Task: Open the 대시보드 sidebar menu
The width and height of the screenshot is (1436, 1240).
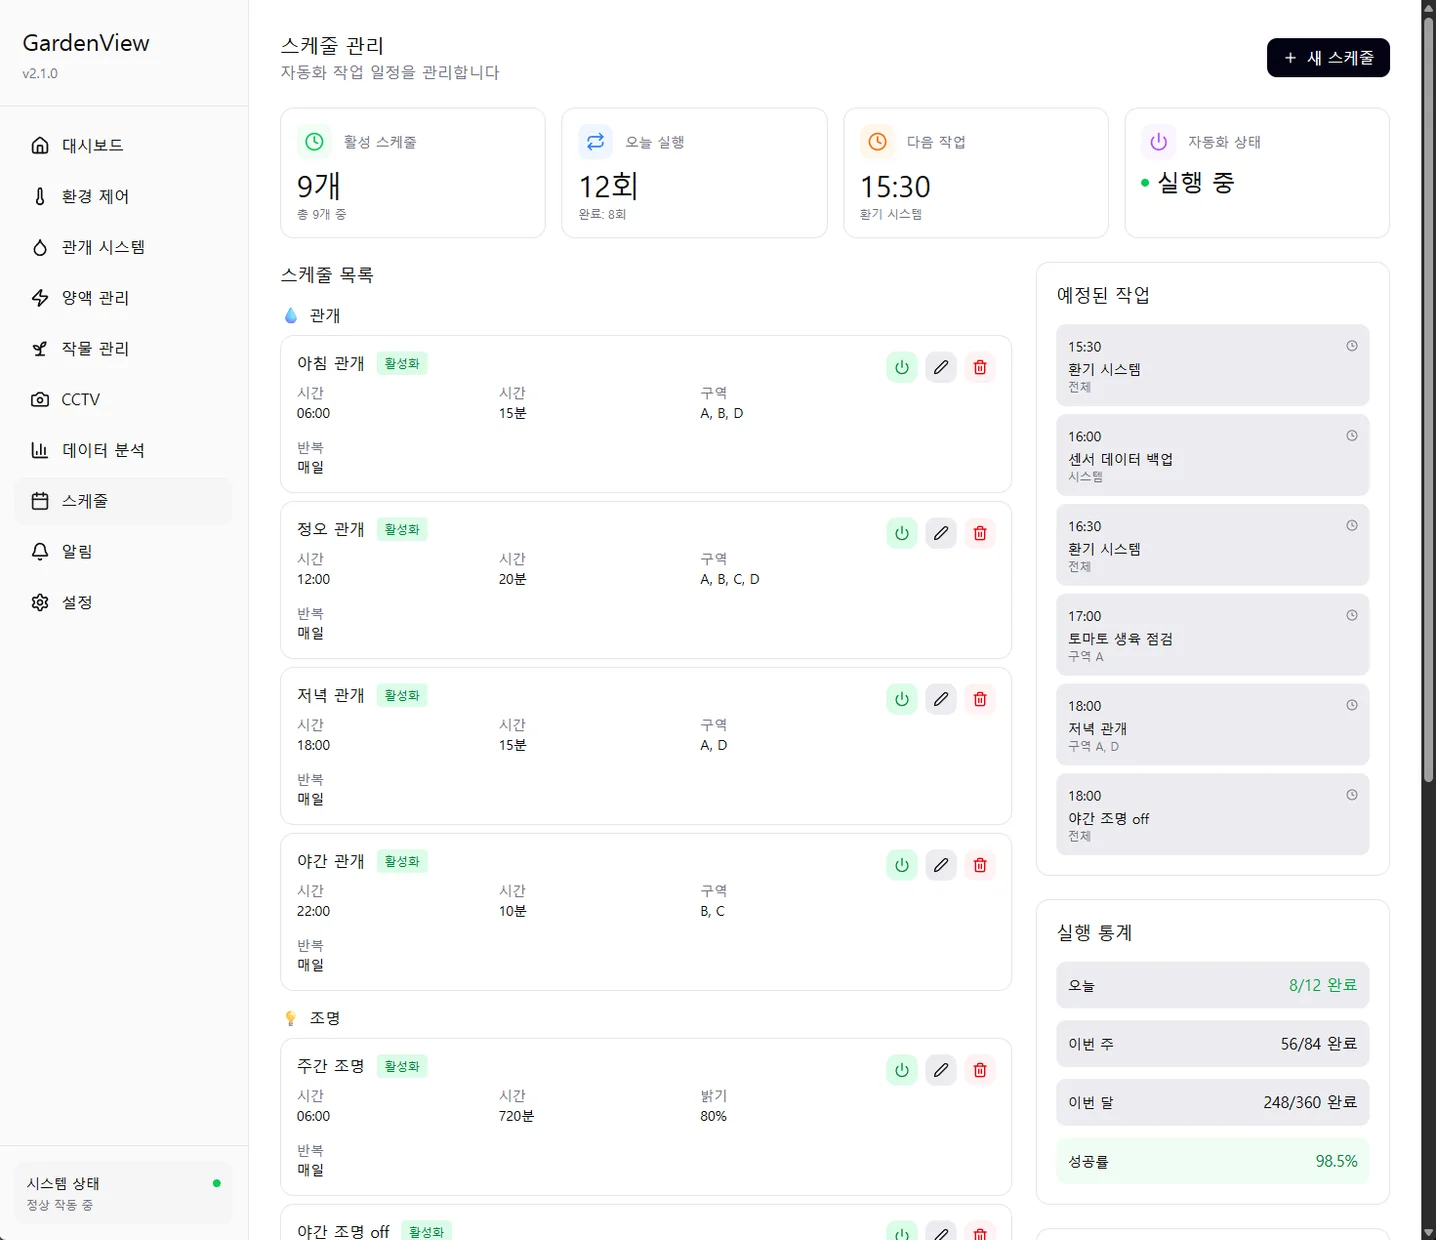Action: point(123,145)
